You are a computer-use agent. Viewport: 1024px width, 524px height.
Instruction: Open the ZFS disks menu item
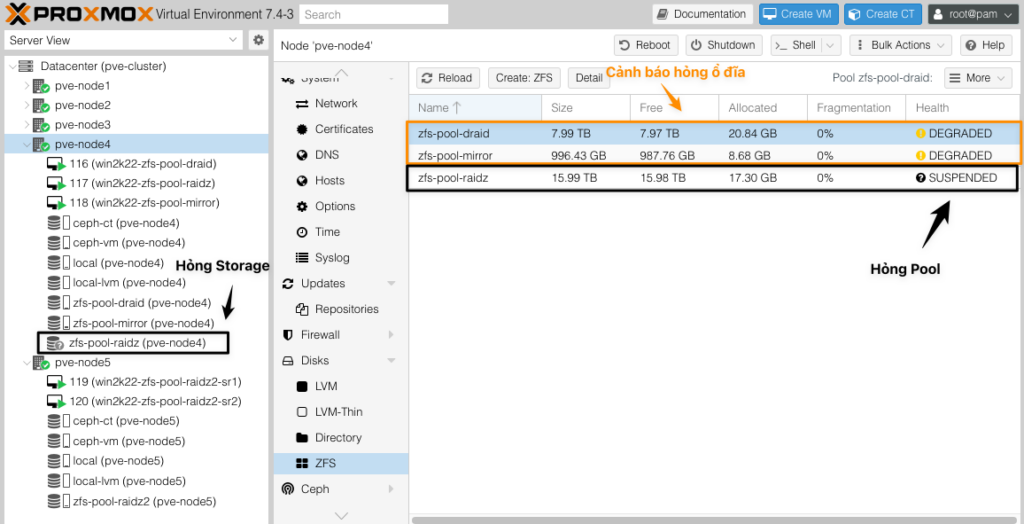click(x=341, y=463)
